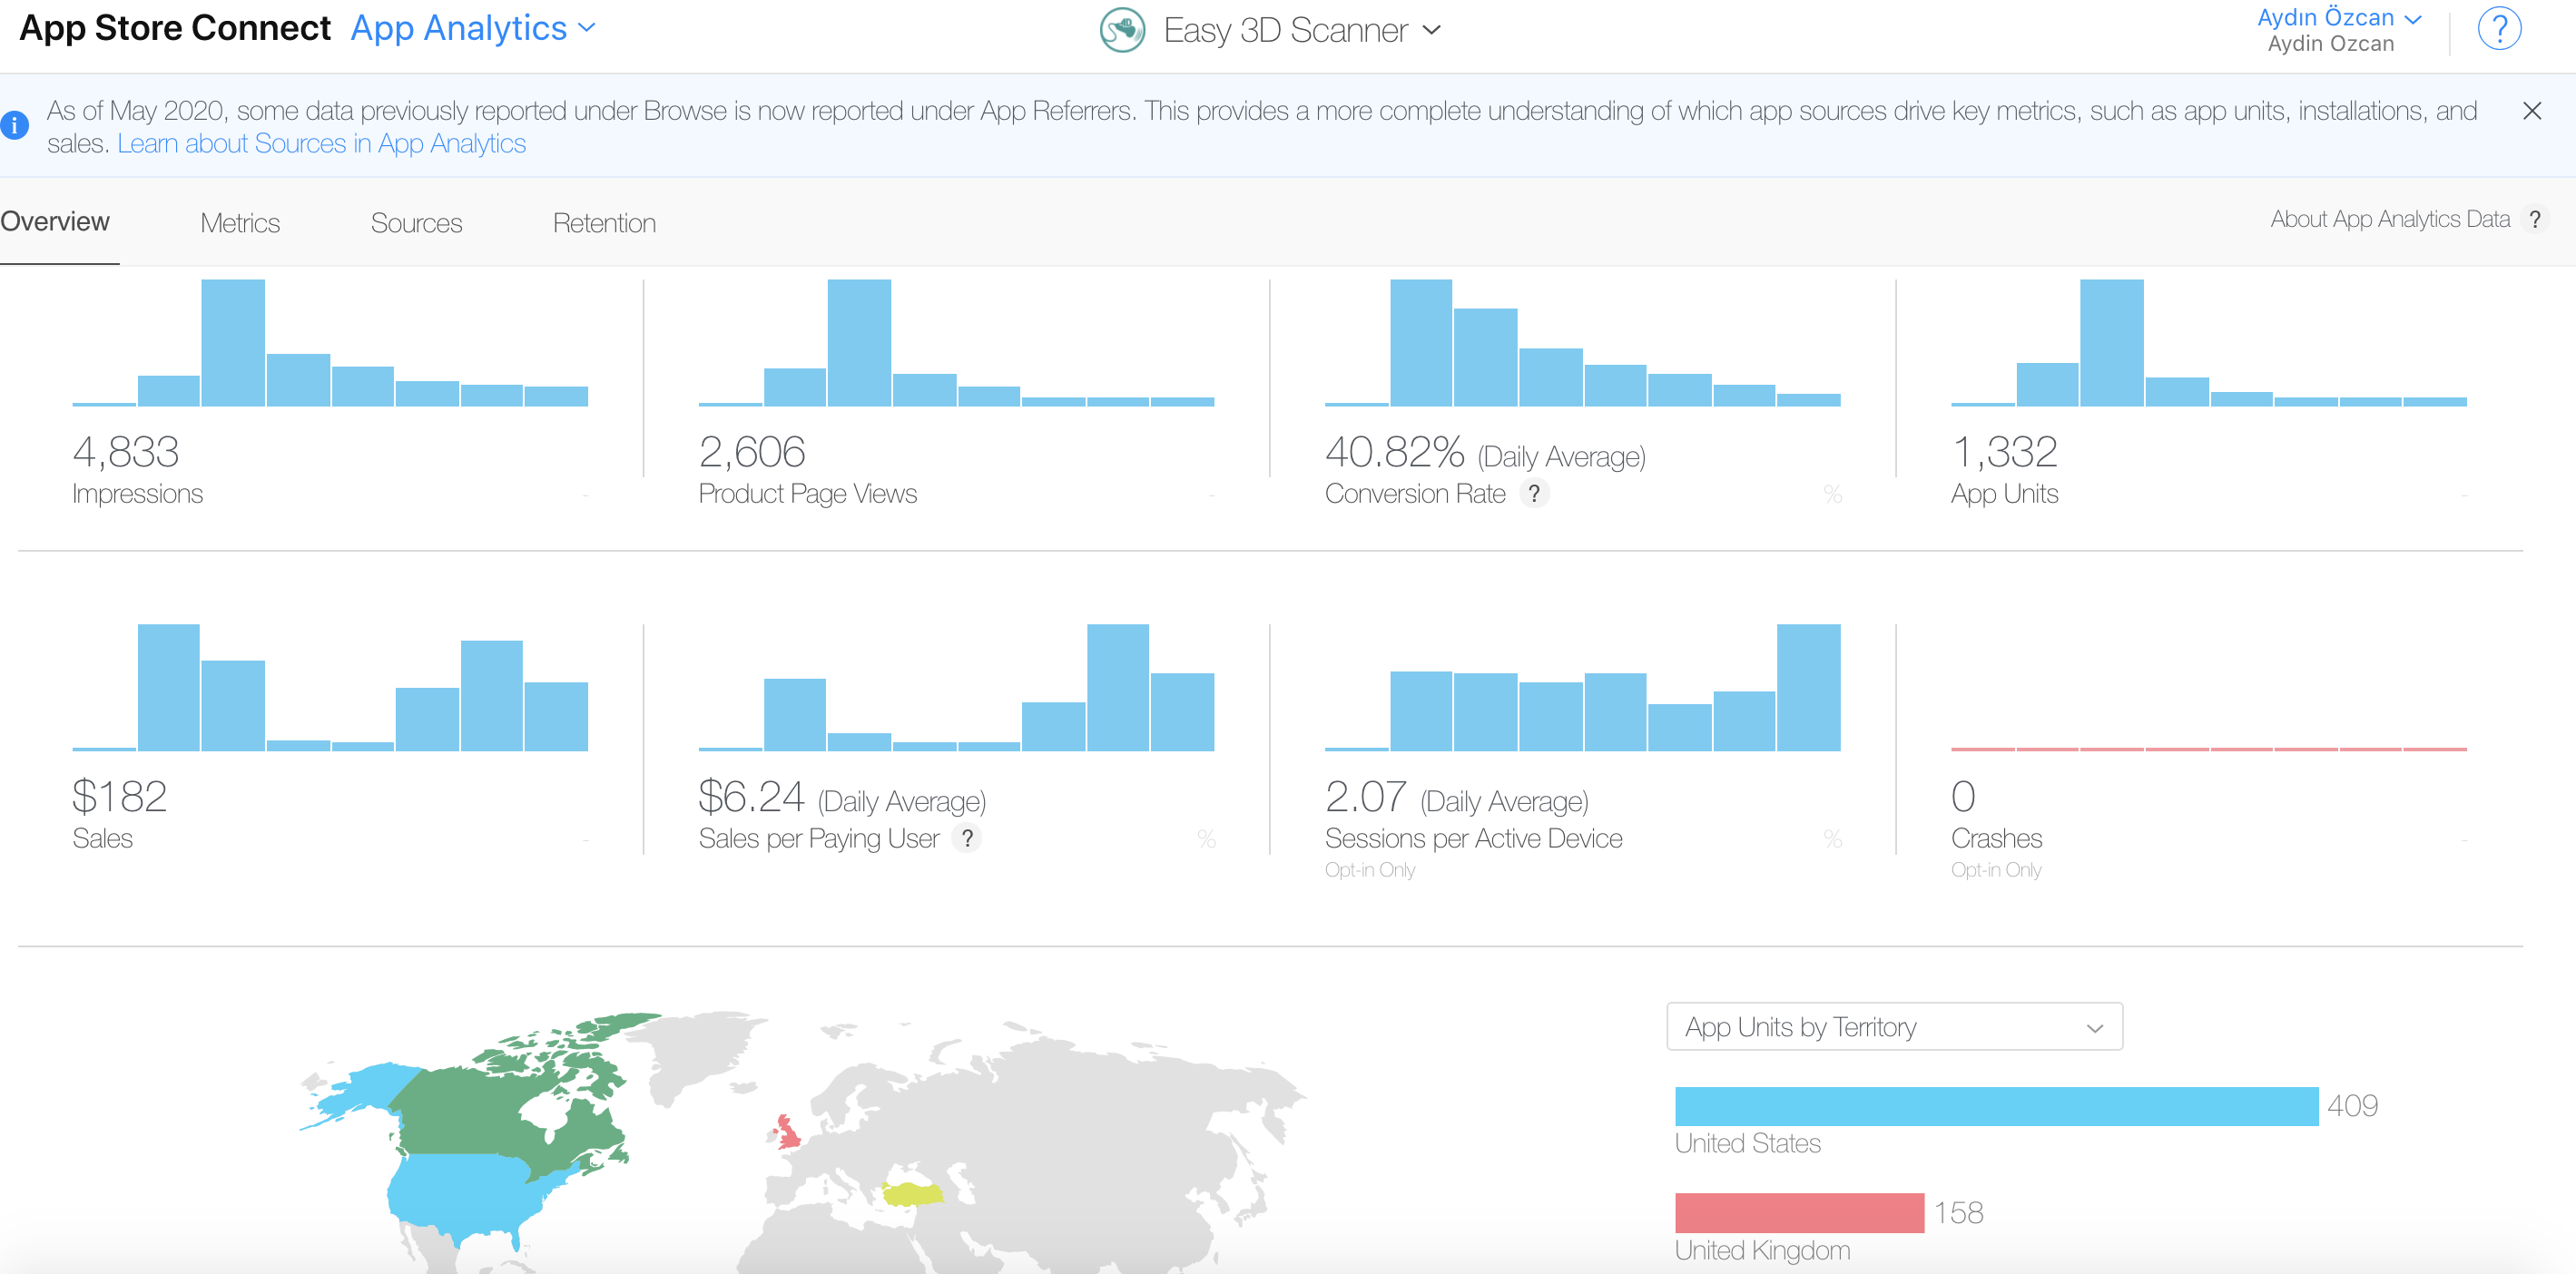
Task: Click the United Kingdom on the map
Action: click(787, 1133)
